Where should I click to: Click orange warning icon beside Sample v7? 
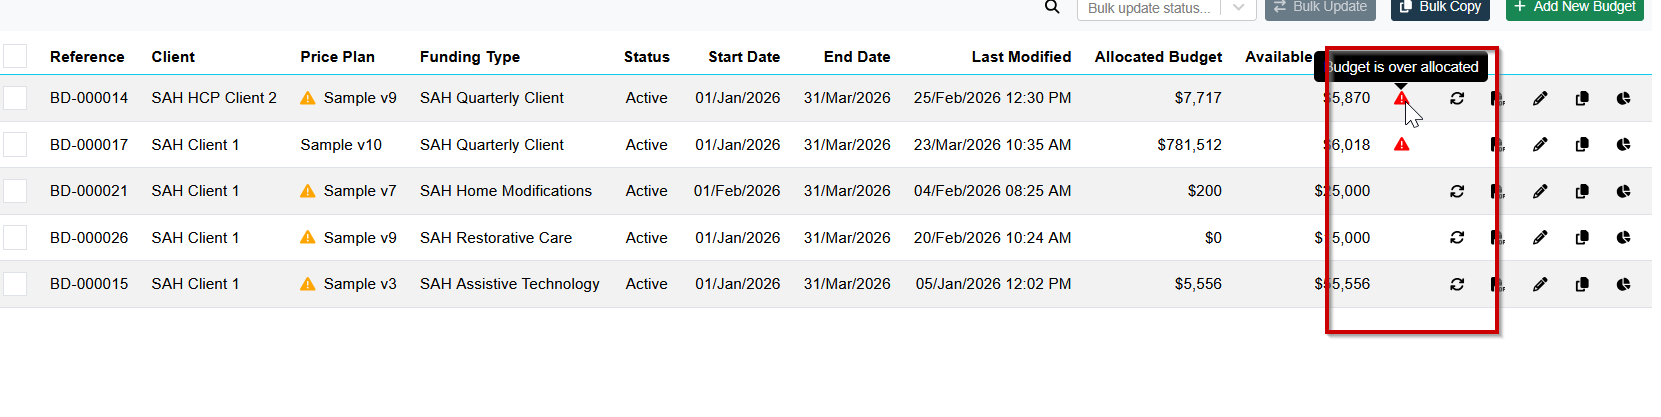308,191
